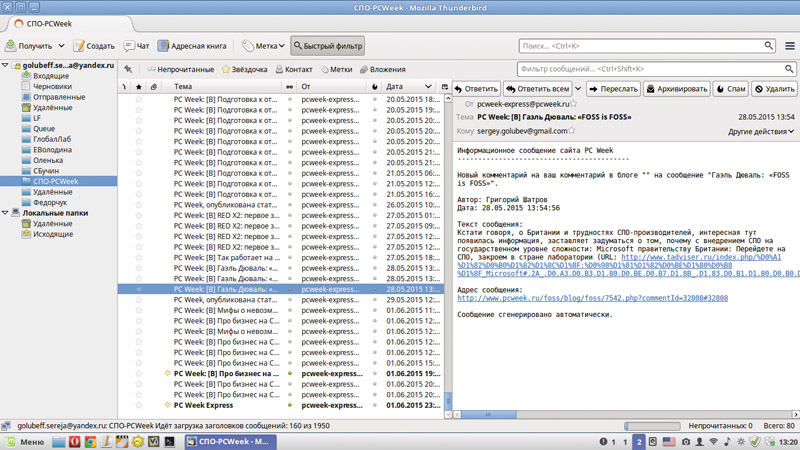Click the message list vertical scrollbar thumb
Viewport: 800px width, 450px height.
tap(448, 400)
